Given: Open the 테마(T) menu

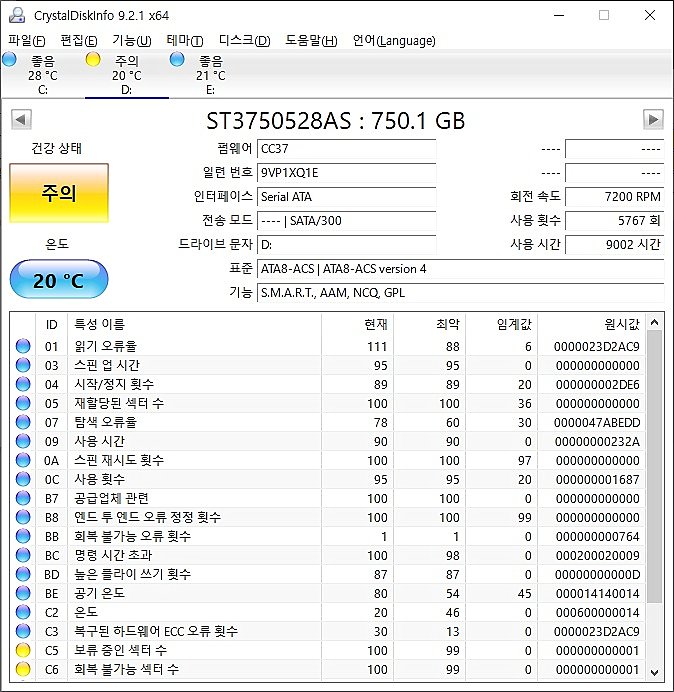Looking at the screenshot, I should (185, 41).
